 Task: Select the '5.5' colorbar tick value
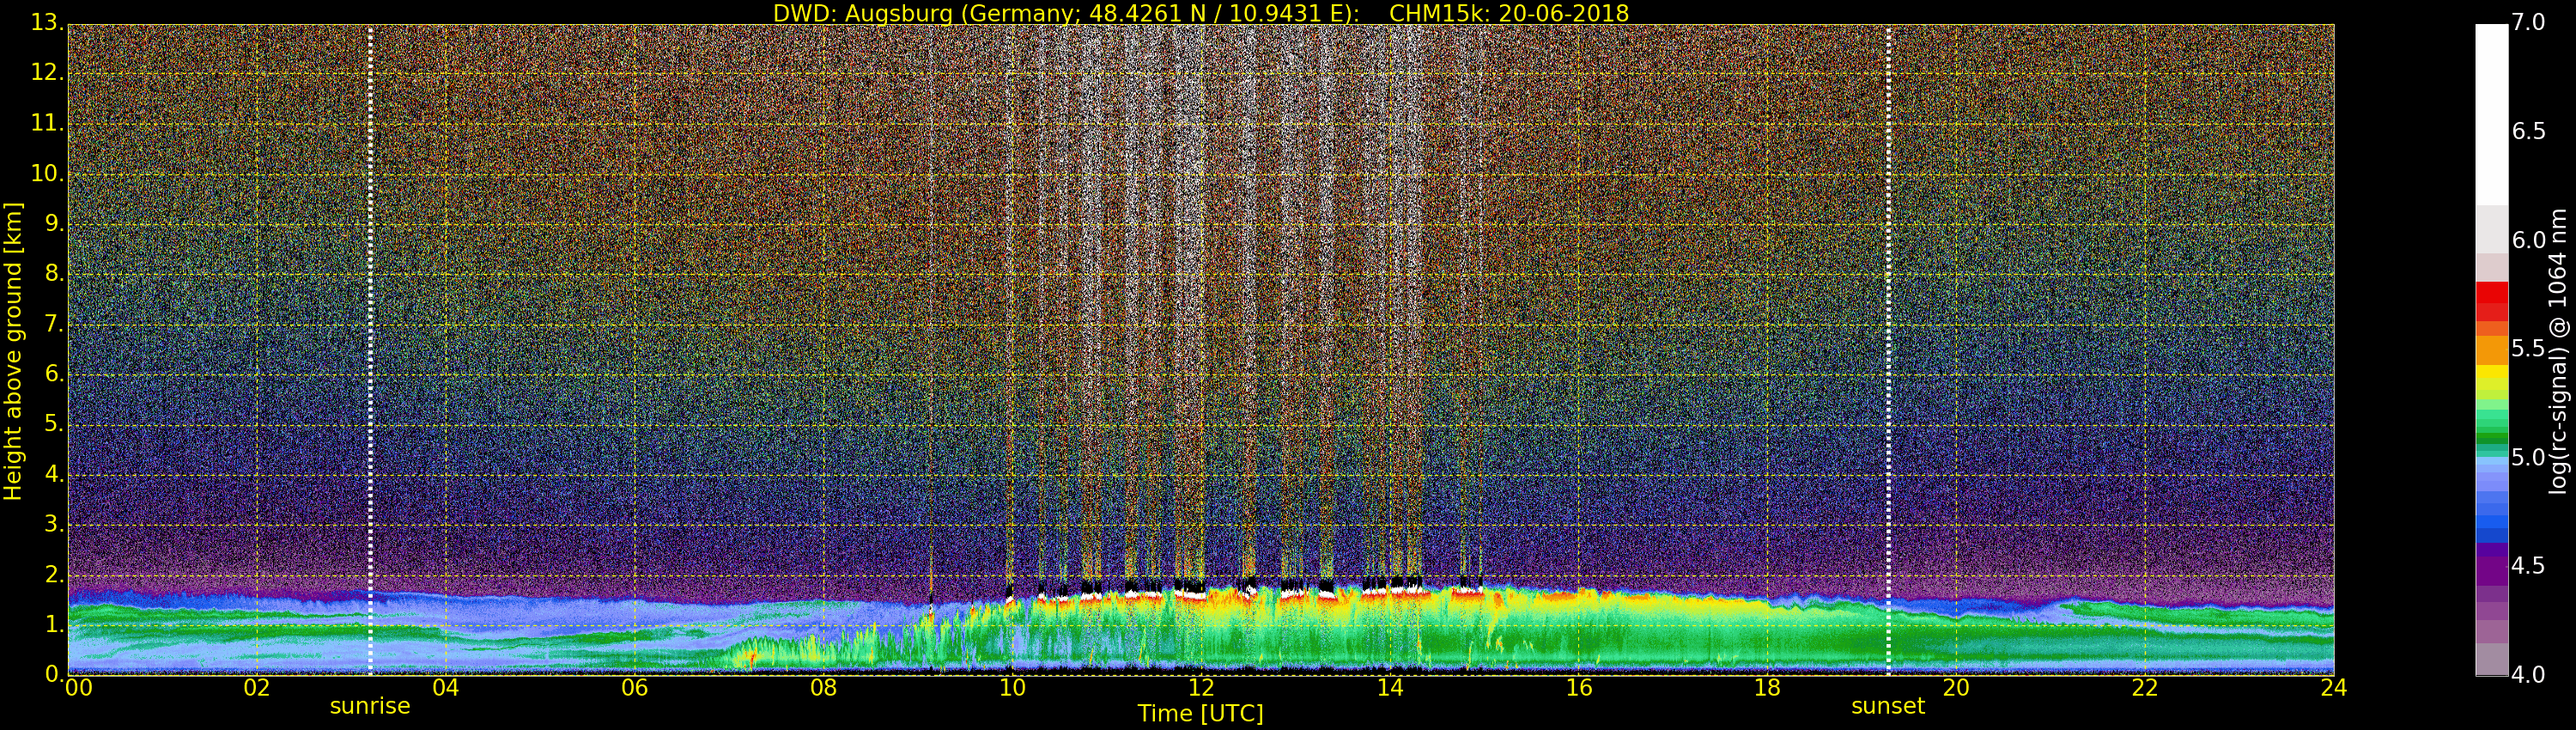click(2529, 348)
